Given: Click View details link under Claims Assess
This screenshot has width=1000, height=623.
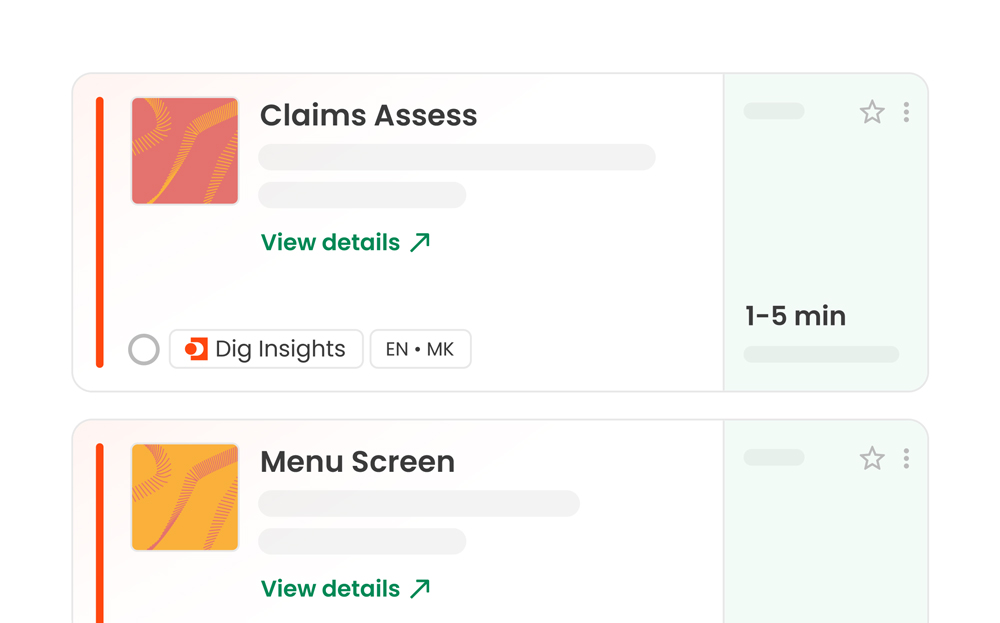Looking at the screenshot, I should (330, 242).
